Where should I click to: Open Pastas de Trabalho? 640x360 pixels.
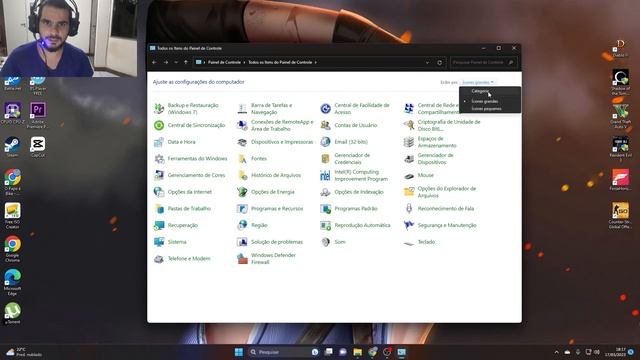coord(182,209)
